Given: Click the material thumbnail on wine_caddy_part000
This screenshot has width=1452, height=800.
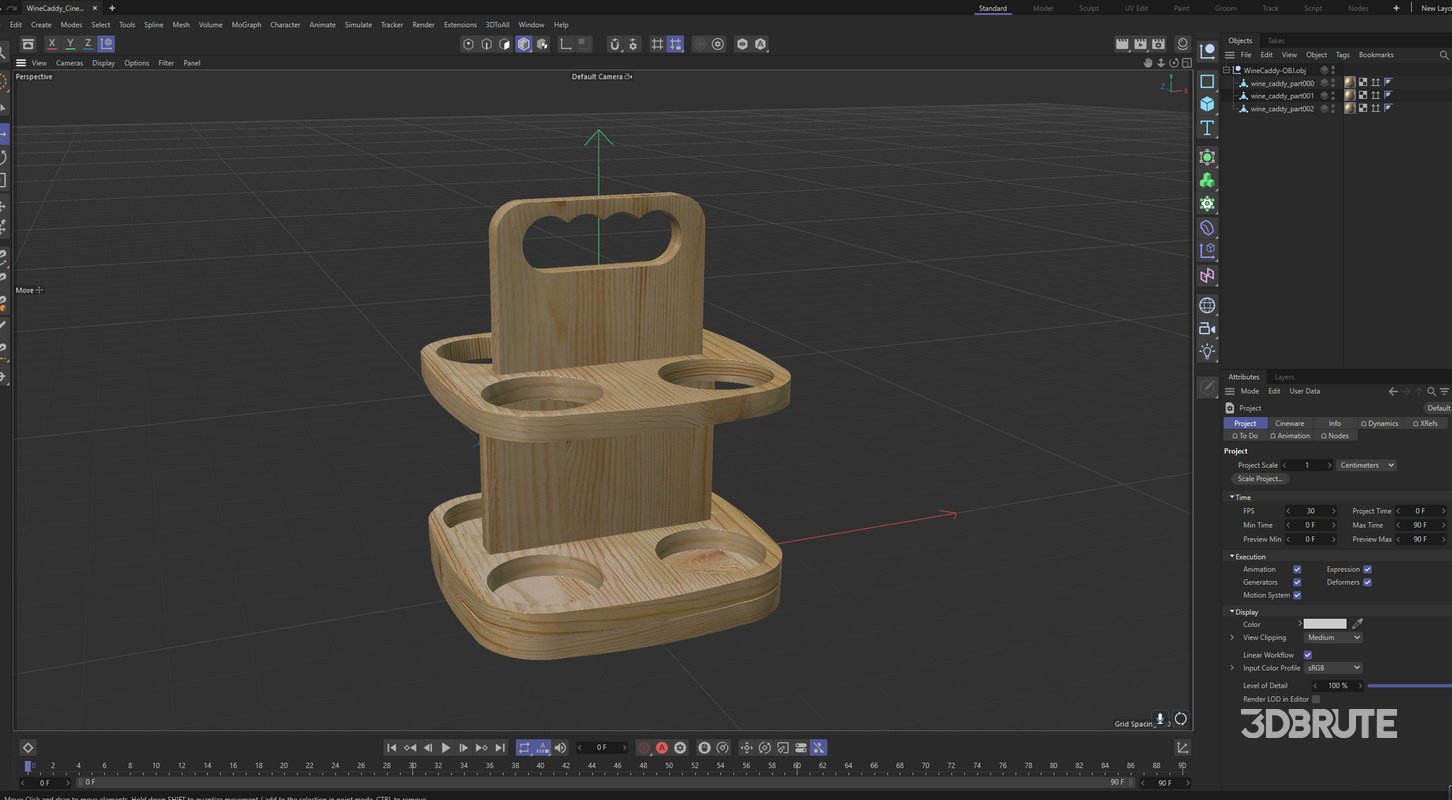Looking at the screenshot, I should coord(1350,83).
